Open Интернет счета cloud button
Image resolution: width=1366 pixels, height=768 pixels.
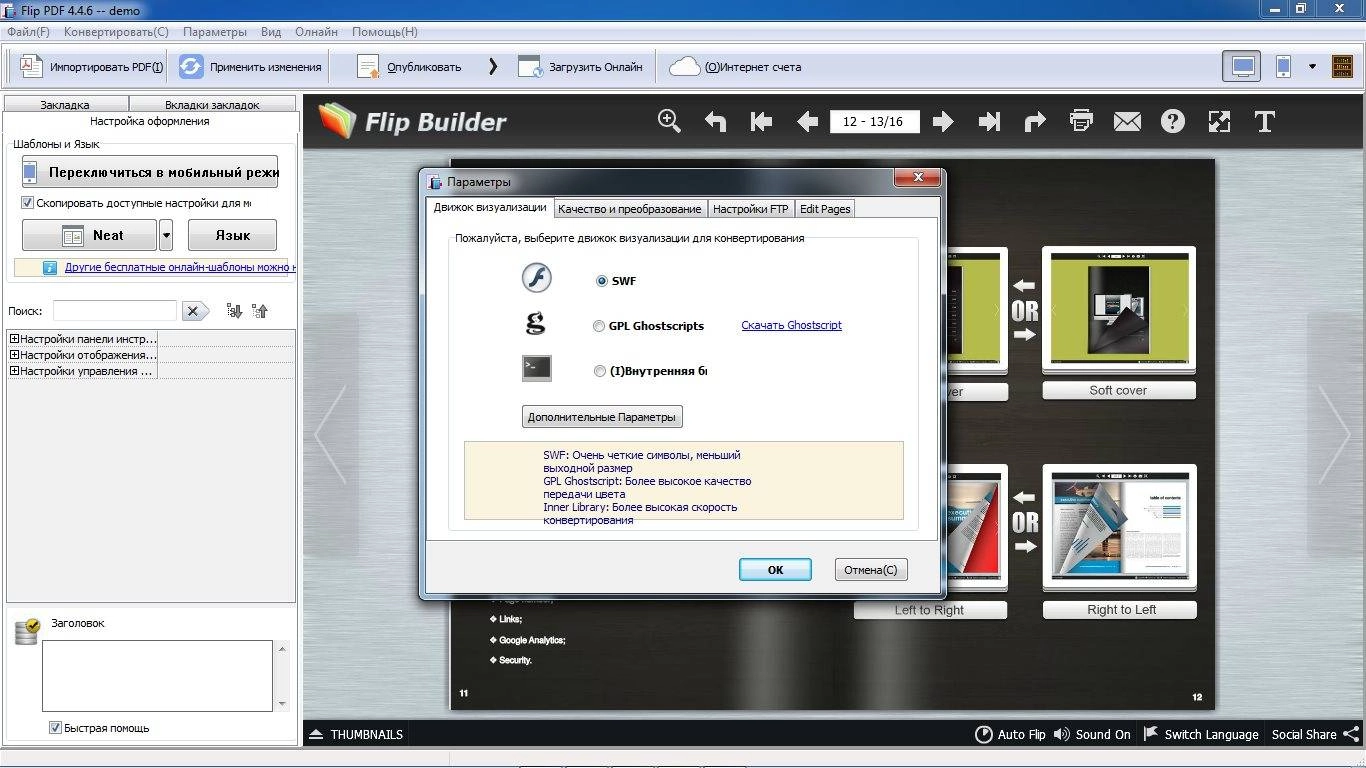click(735, 67)
